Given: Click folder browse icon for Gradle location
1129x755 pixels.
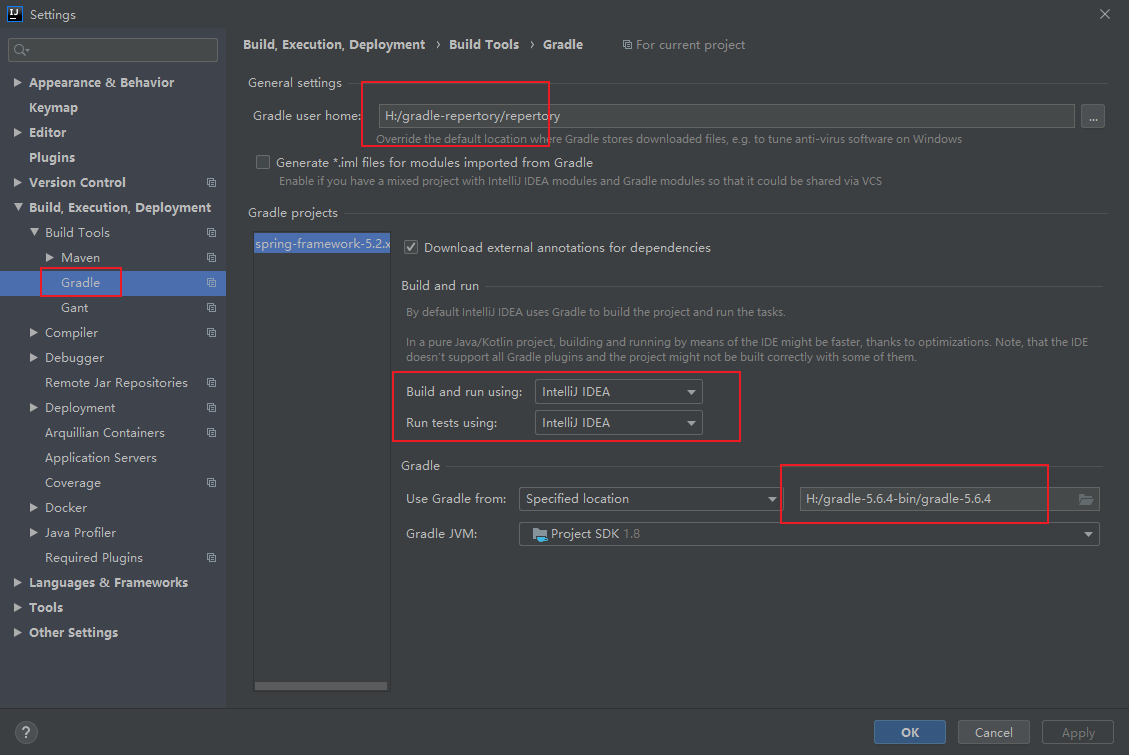Looking at the screenshot, I should 1086,499.
